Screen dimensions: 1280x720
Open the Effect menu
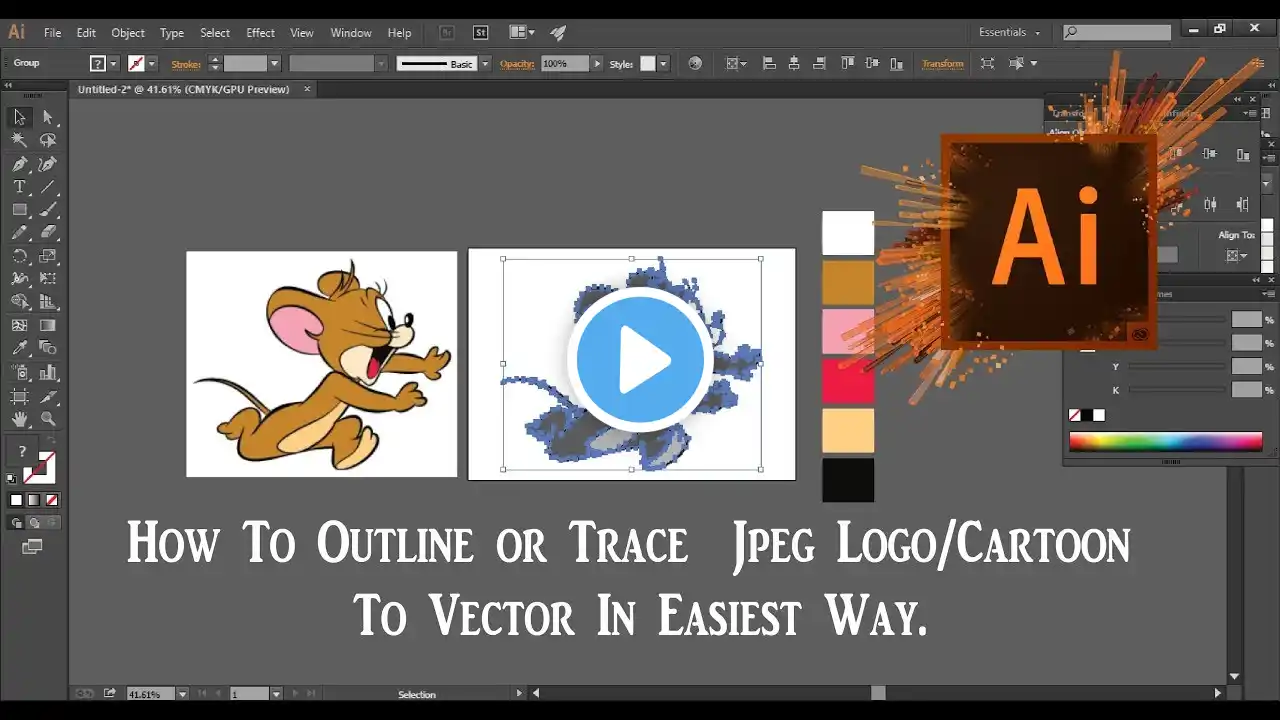click(x=260, y=33)
